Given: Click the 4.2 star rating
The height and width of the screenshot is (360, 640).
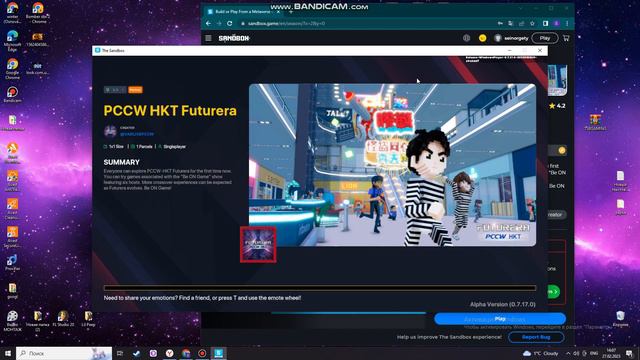Looking at the screenshot, I should (558, 106).
